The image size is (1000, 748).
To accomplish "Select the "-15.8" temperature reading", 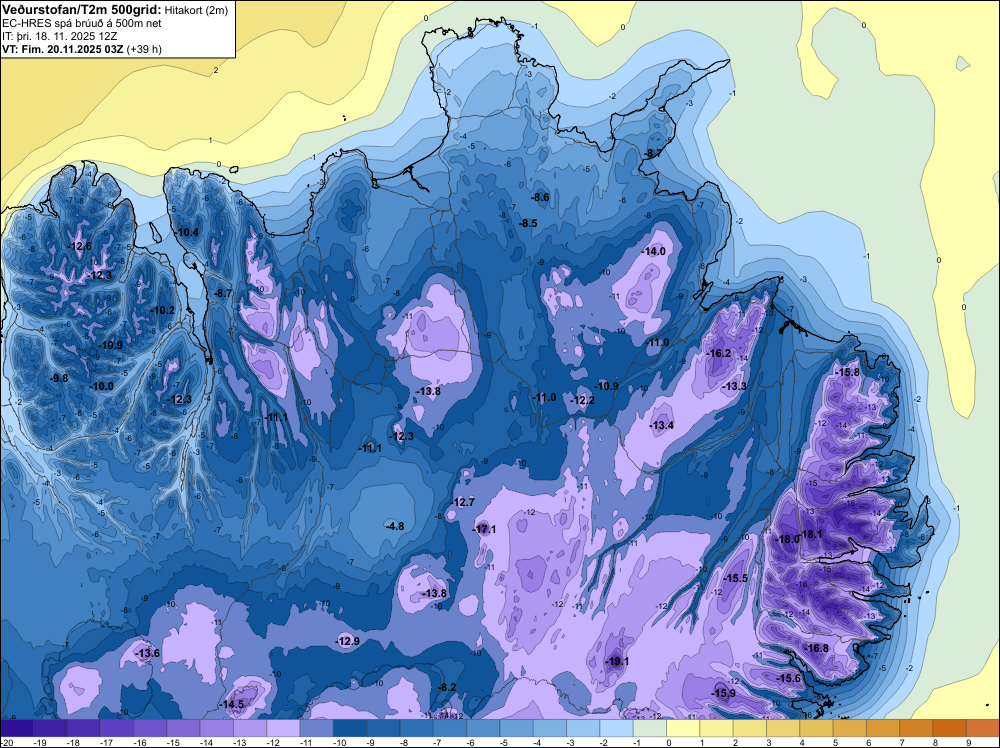I will (848, 372).
